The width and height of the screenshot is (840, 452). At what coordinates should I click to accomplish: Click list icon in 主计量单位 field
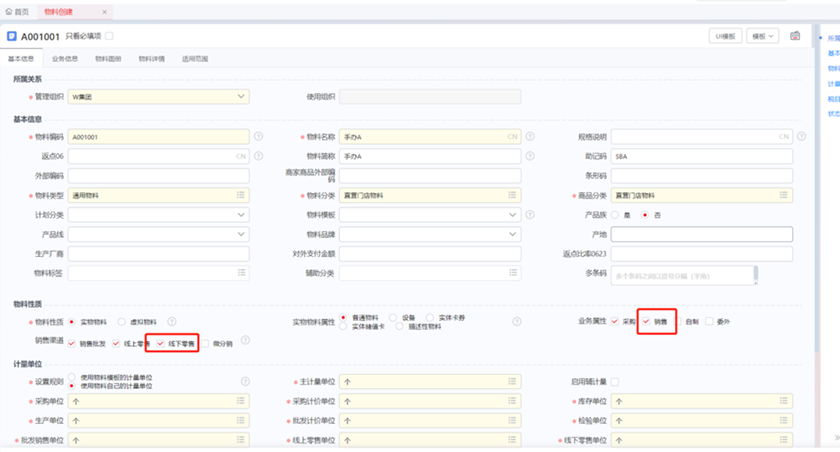(513, 382)
